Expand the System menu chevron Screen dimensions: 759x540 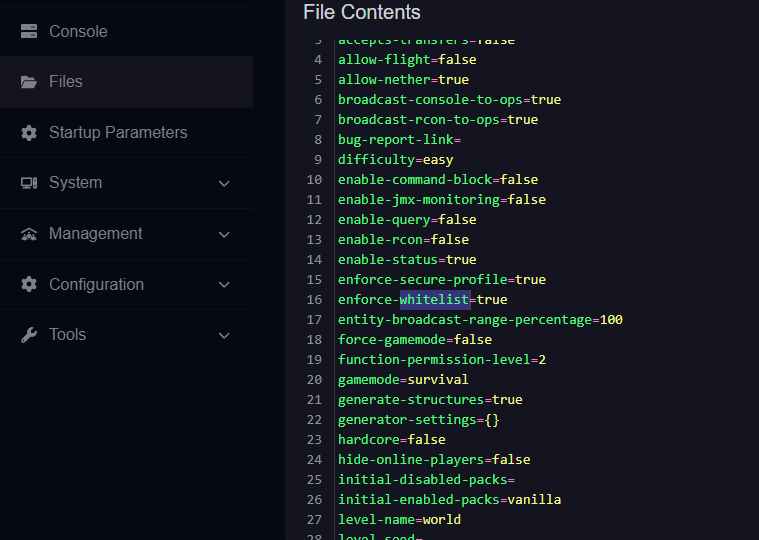tap(224, 183)
